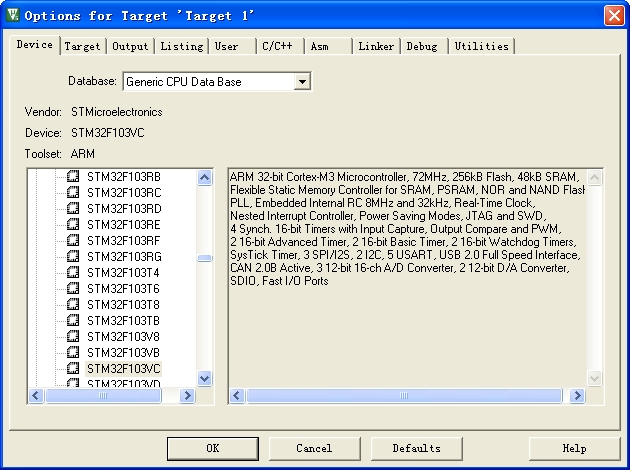This screenshot has height=470, width=630.
Task: Click description pane horizontal scrollbar thumb
Action: (404, 396)
